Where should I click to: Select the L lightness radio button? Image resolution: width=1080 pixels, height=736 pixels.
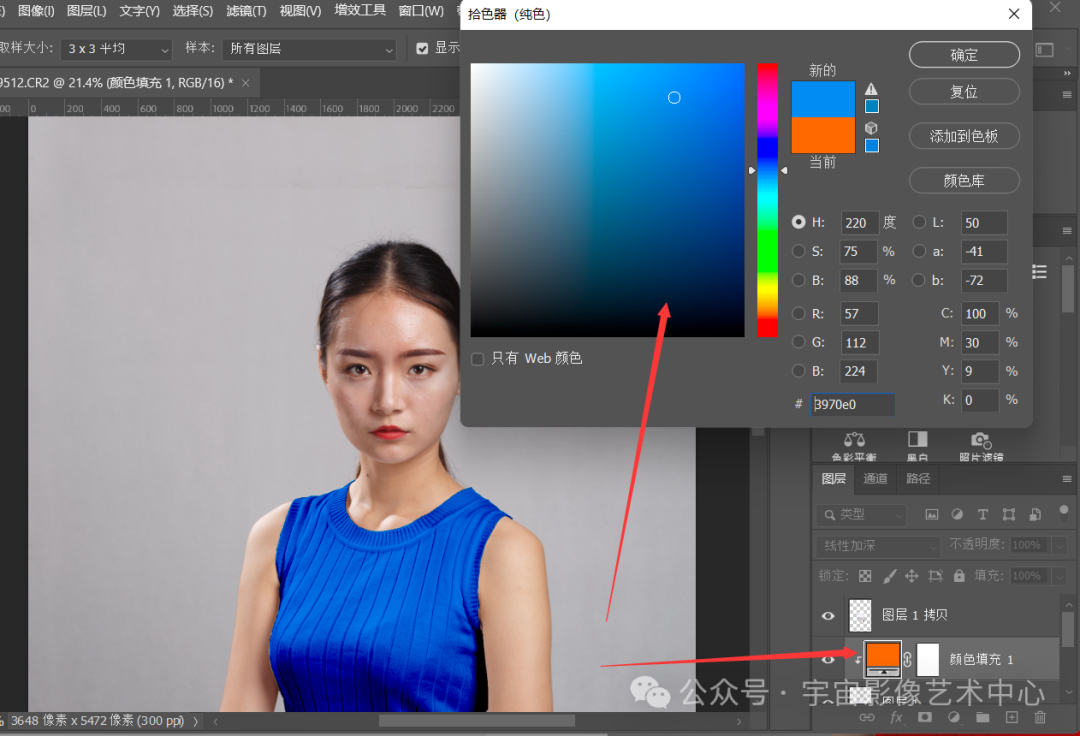coord(919,222)
